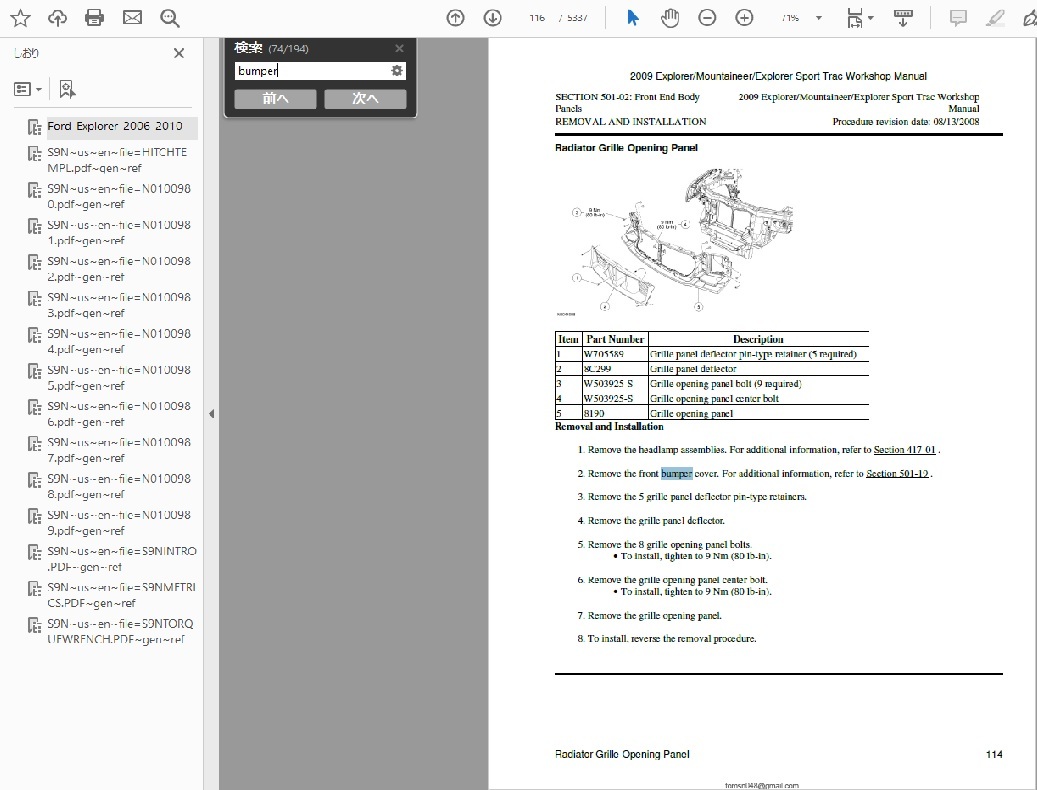1037x790 pixels.
Task: Click part number W705589 cell
Action: [x=614, y=354]
